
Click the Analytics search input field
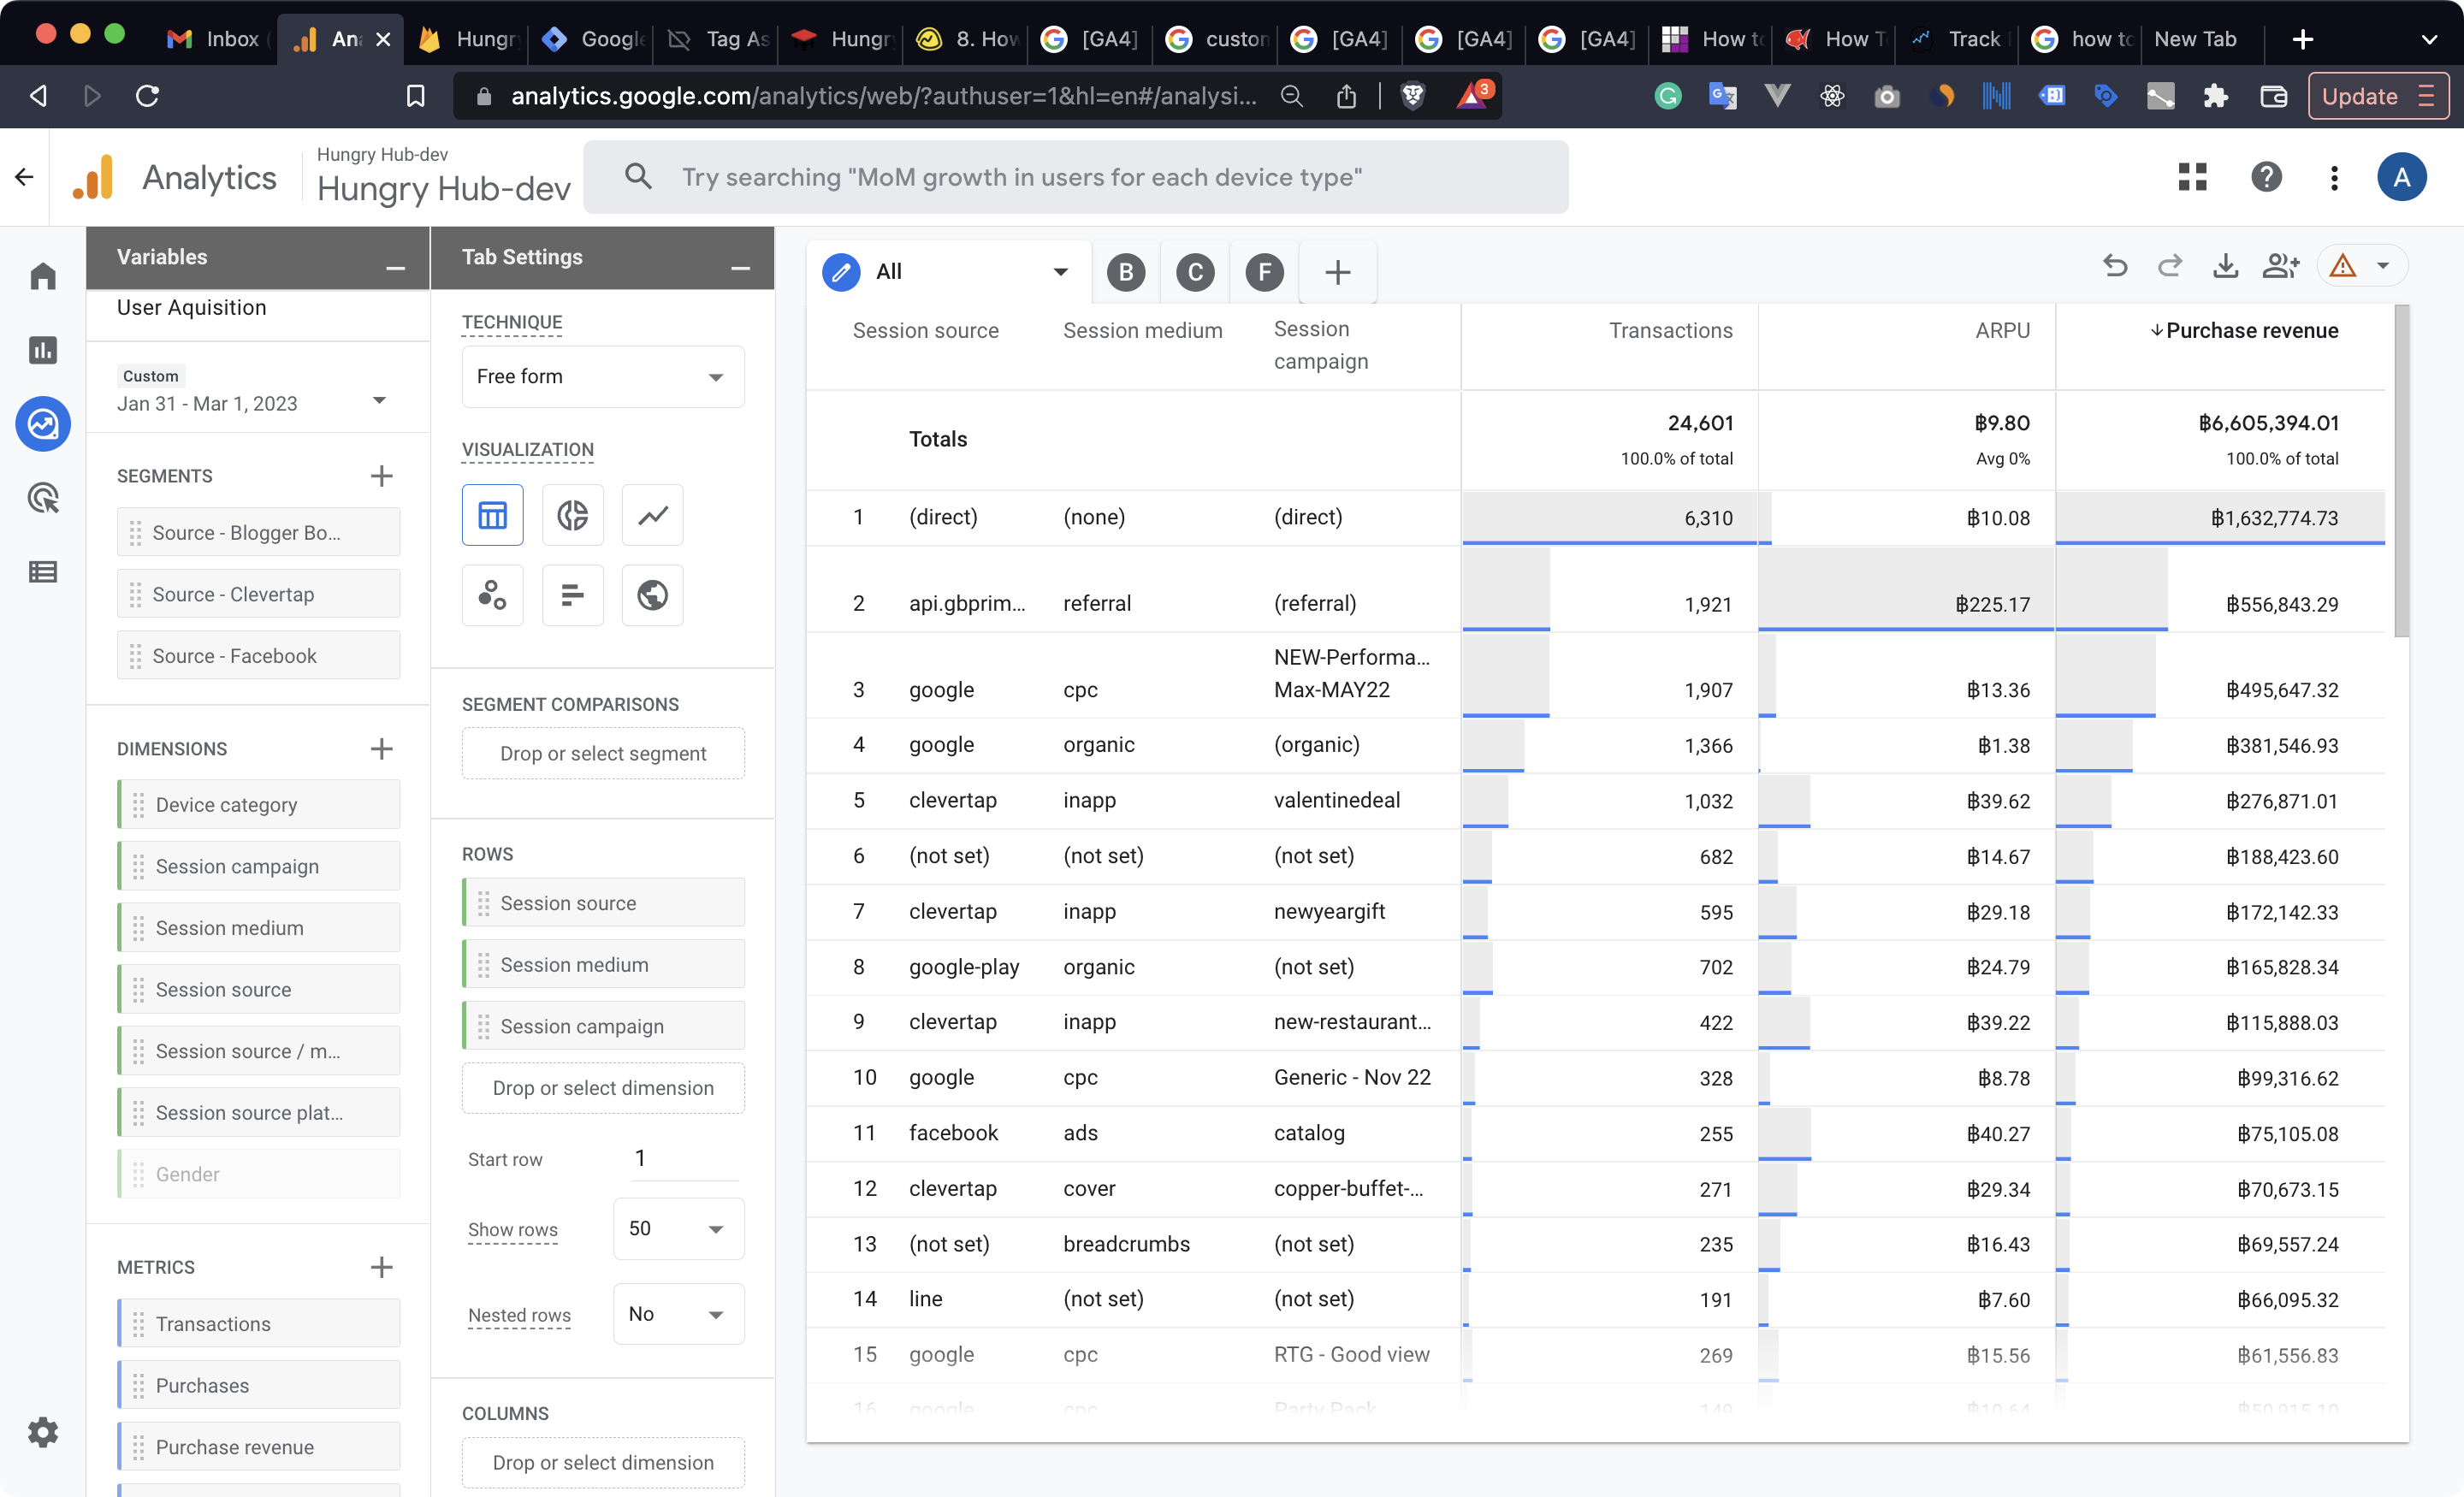[1075, 177]
